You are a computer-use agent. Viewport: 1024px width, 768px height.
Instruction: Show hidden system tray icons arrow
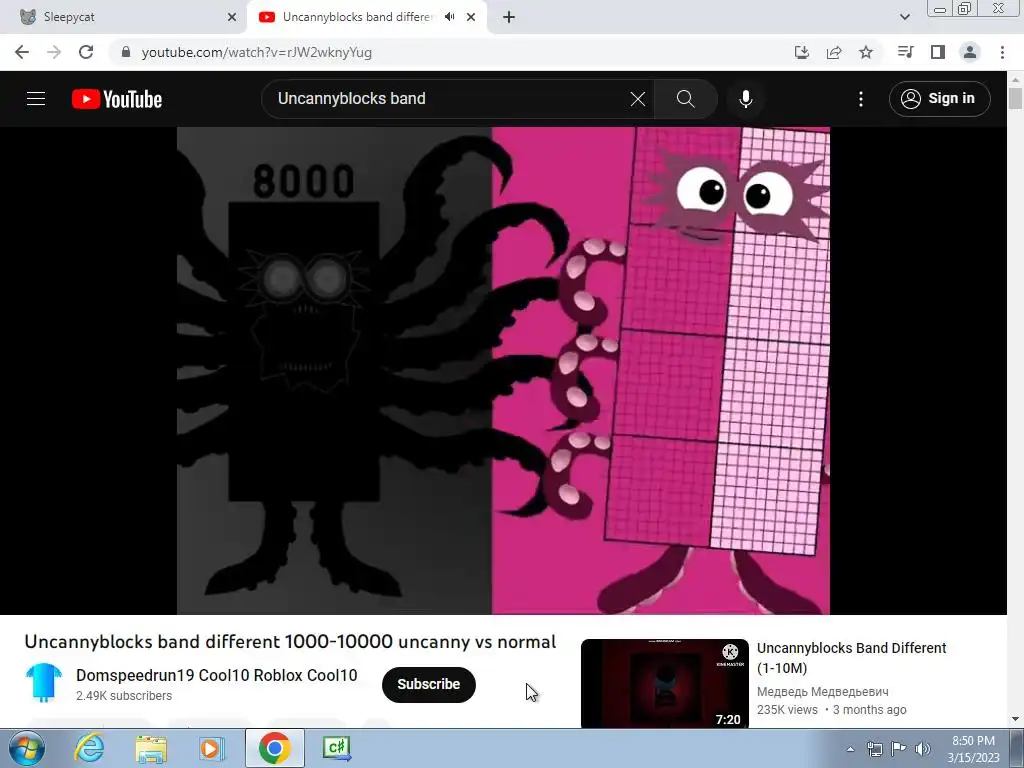click(850, 749)
